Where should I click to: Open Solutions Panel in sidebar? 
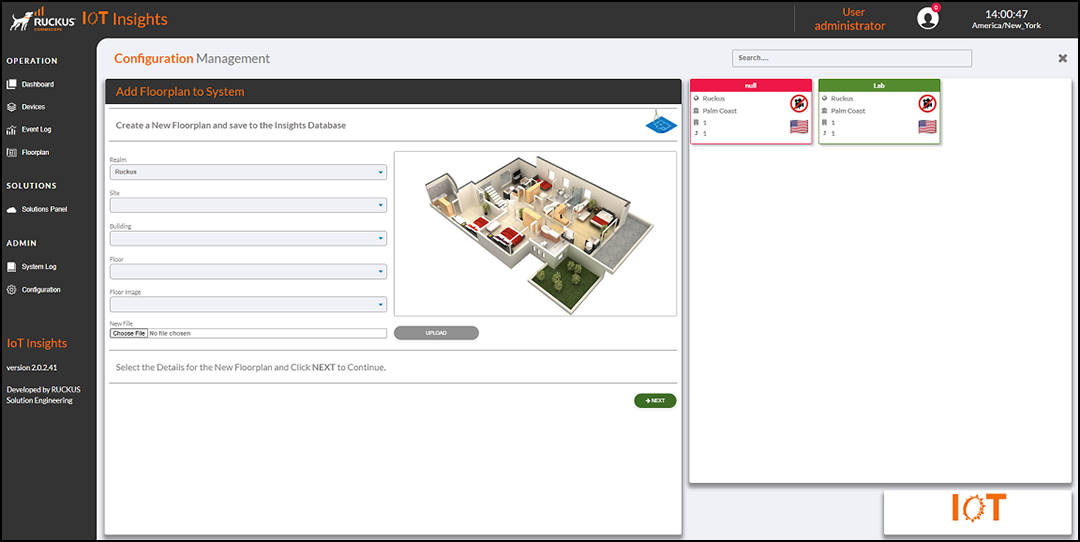point(37,209)
